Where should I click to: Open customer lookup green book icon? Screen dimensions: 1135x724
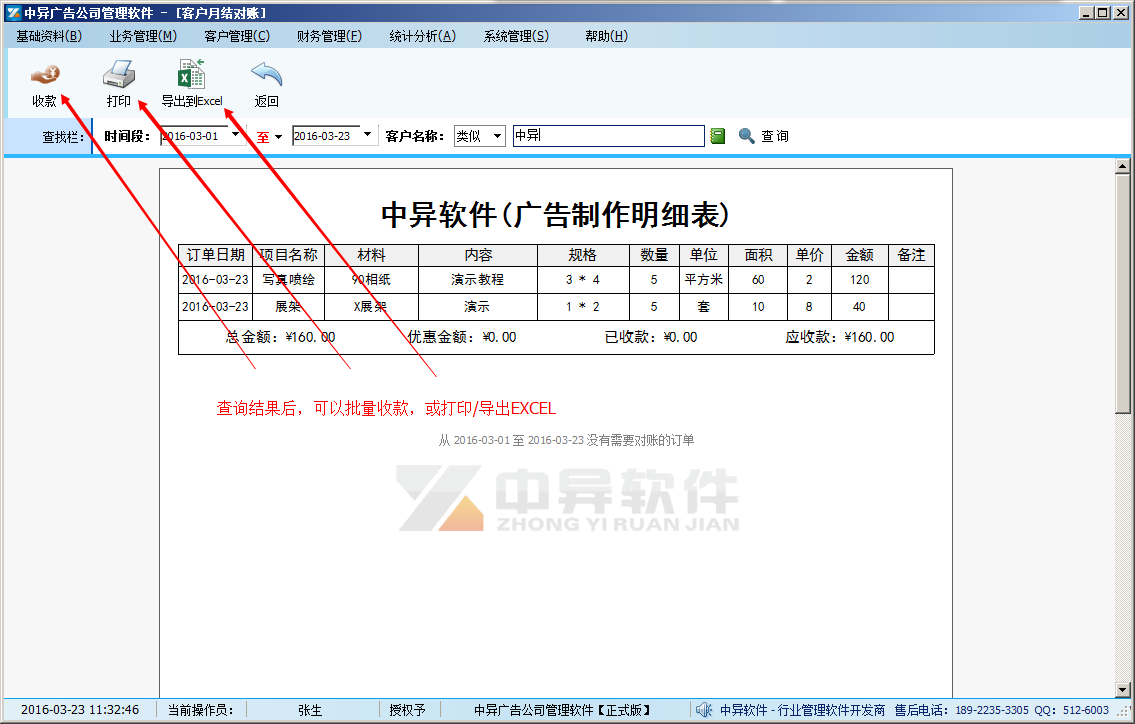point(717,135)
